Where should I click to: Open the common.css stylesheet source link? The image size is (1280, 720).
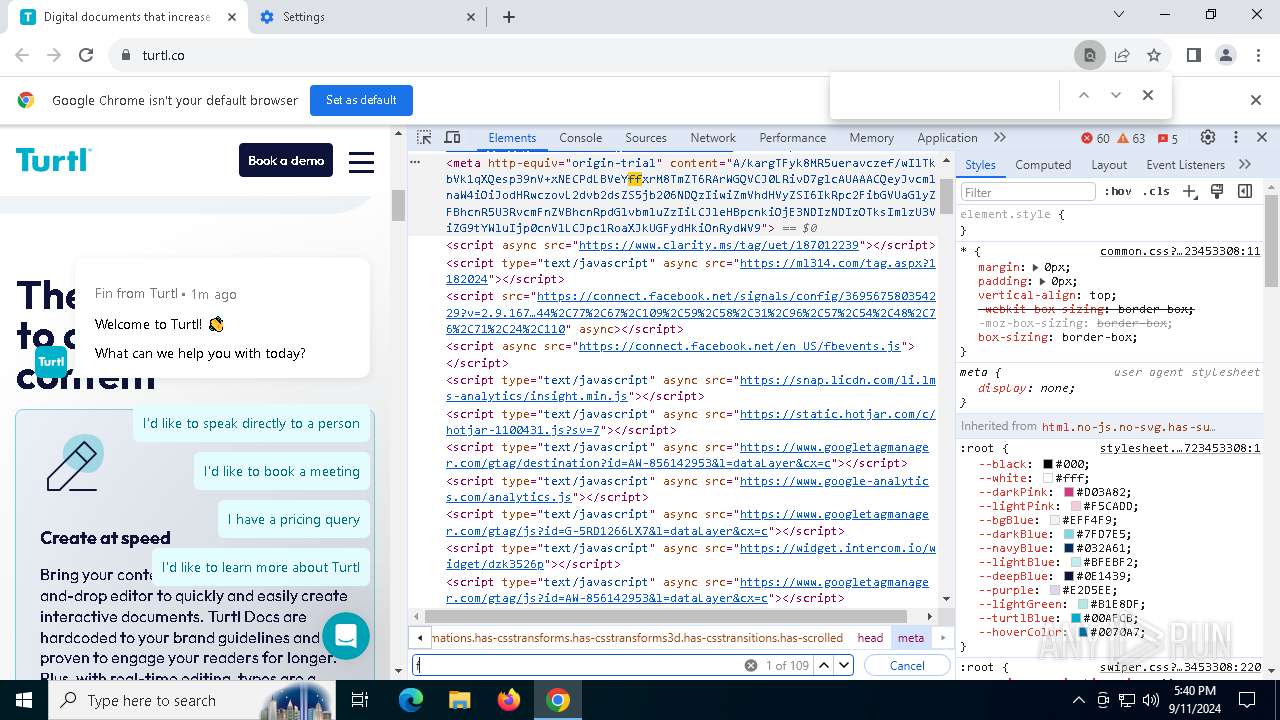click(1180, 252)
